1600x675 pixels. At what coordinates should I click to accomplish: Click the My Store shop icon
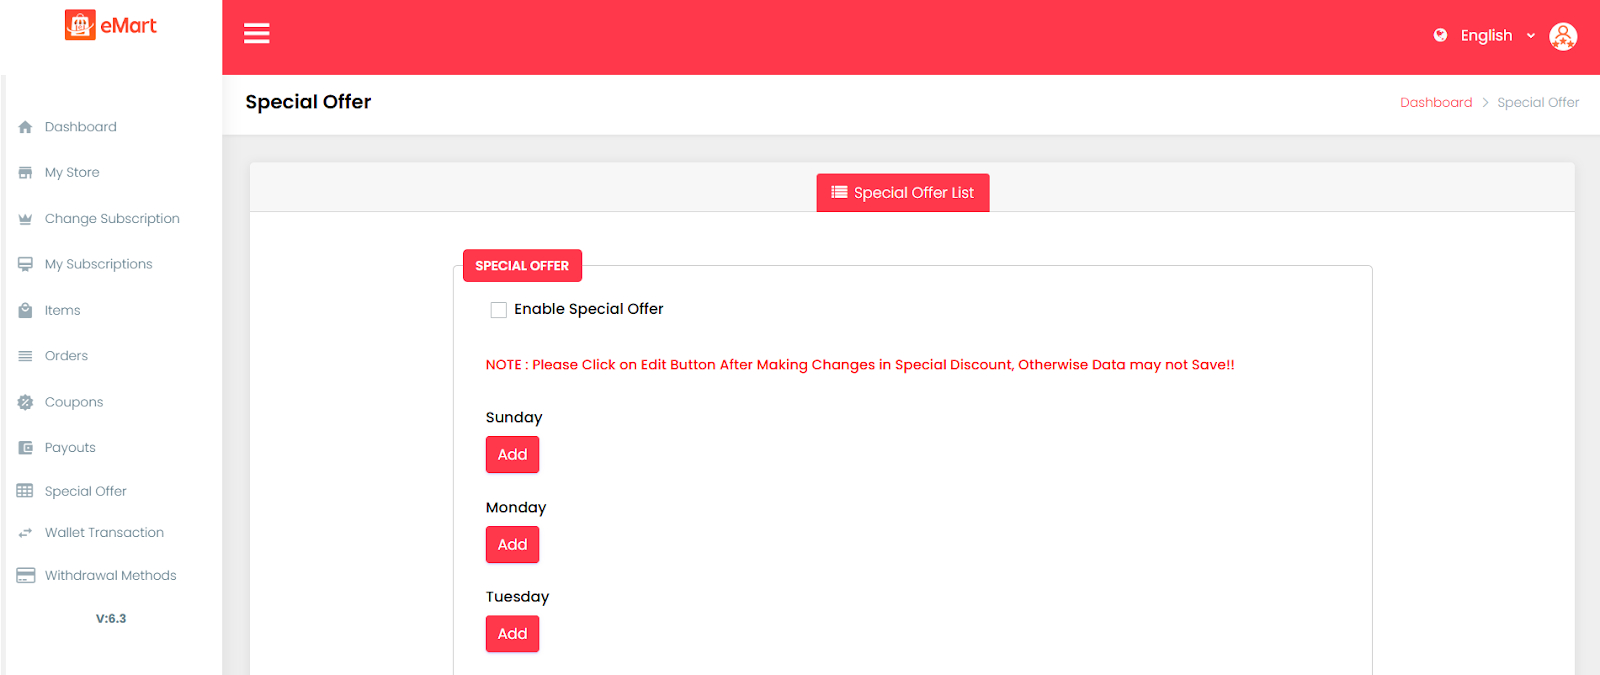[25, 173]
